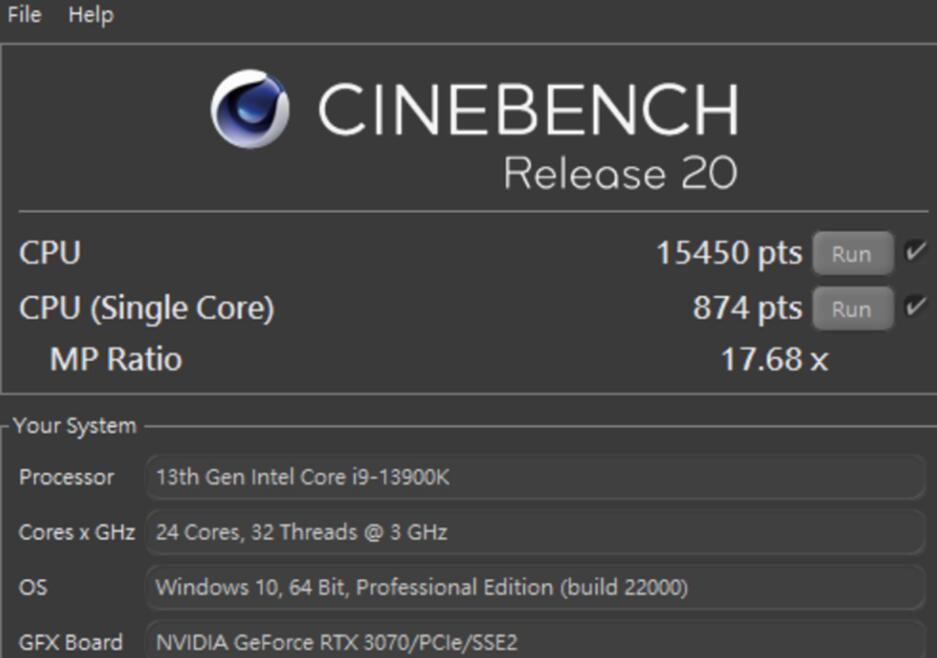Run the CPU (Single Core) benchmark
937x658 pixels.
[851, 309]
